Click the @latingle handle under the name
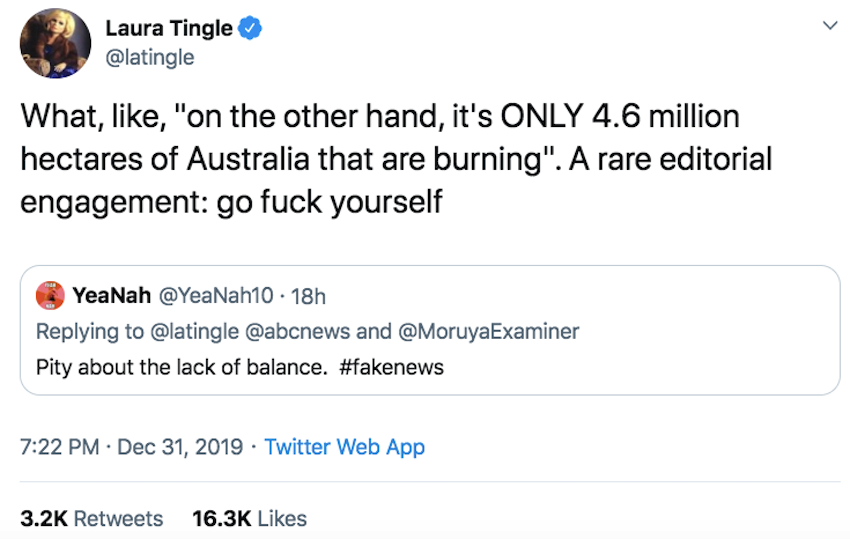The height and width of the screenshot is (539, 850). (150, 58)
